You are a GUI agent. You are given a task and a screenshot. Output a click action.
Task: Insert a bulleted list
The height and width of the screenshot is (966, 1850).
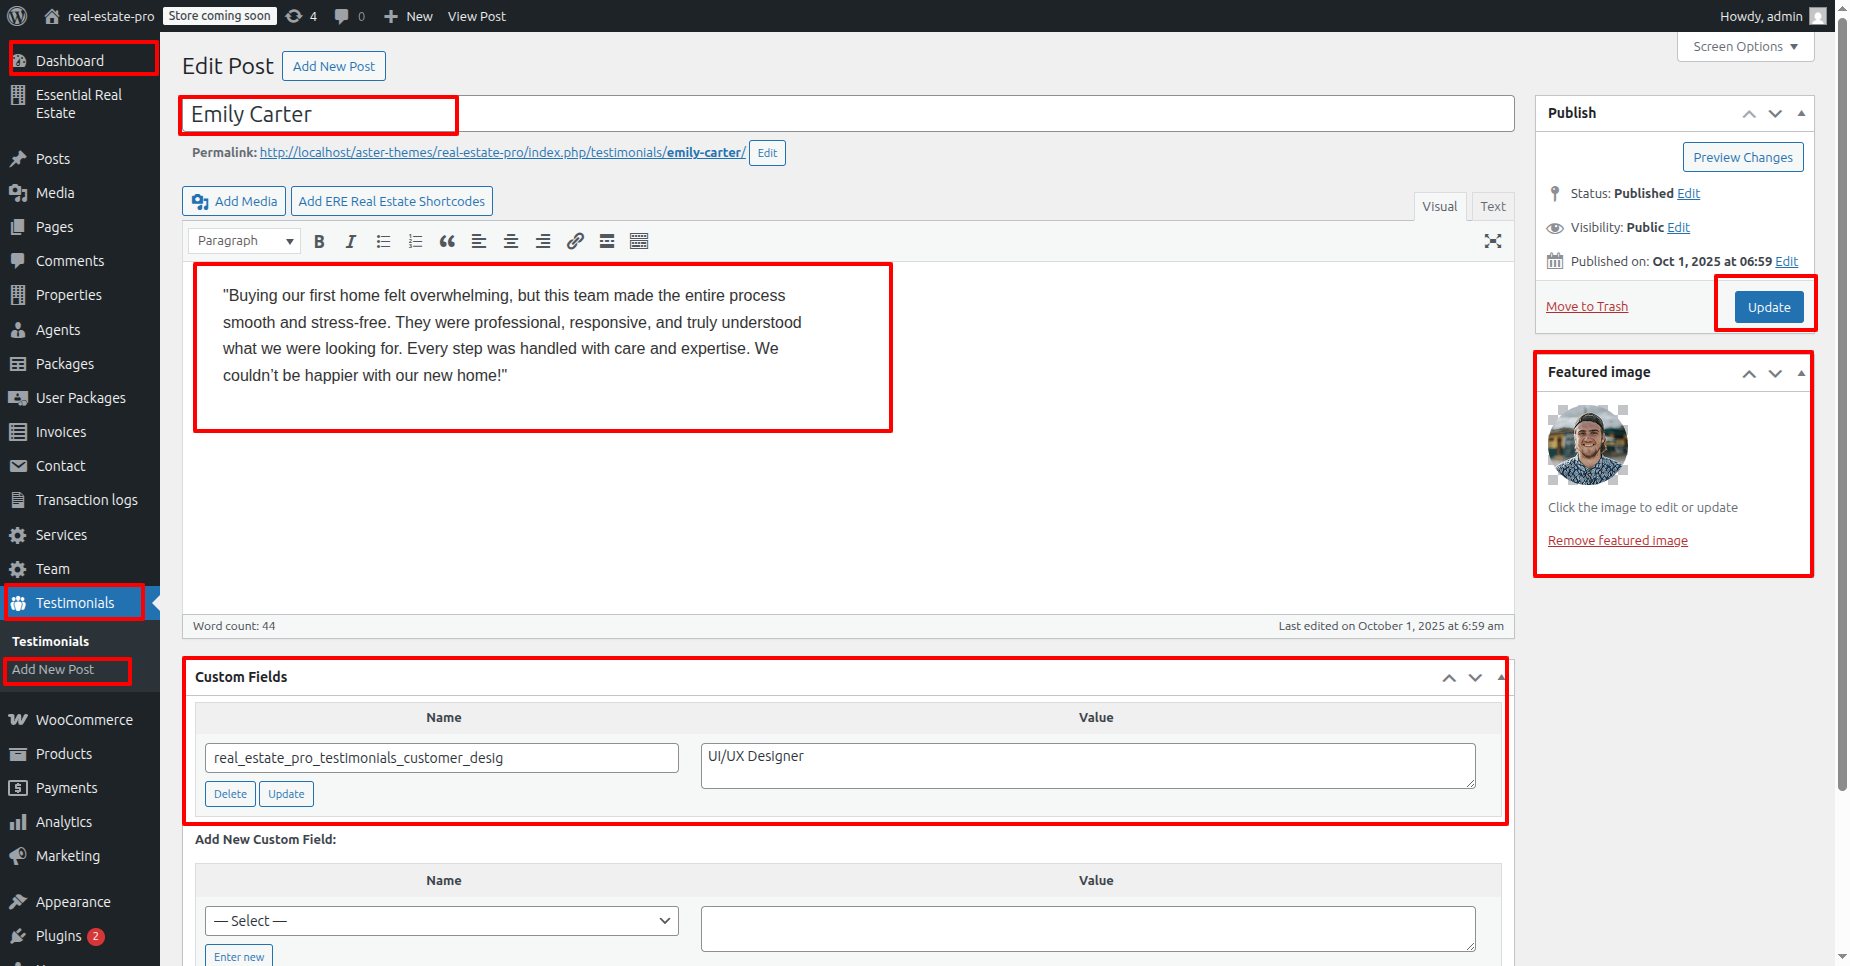tap(383, 241)
